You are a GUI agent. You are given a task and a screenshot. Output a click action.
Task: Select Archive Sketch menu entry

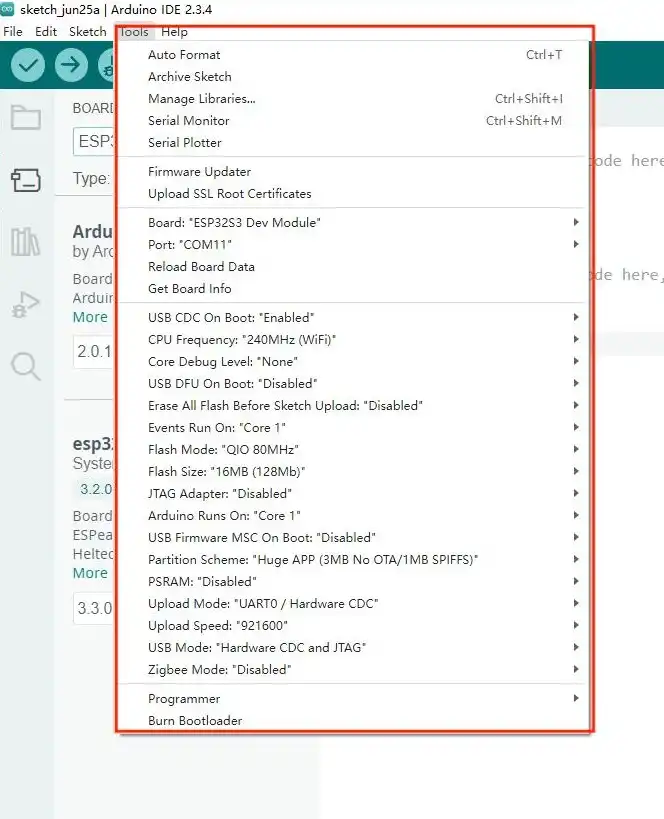click(x=353, y=77)
